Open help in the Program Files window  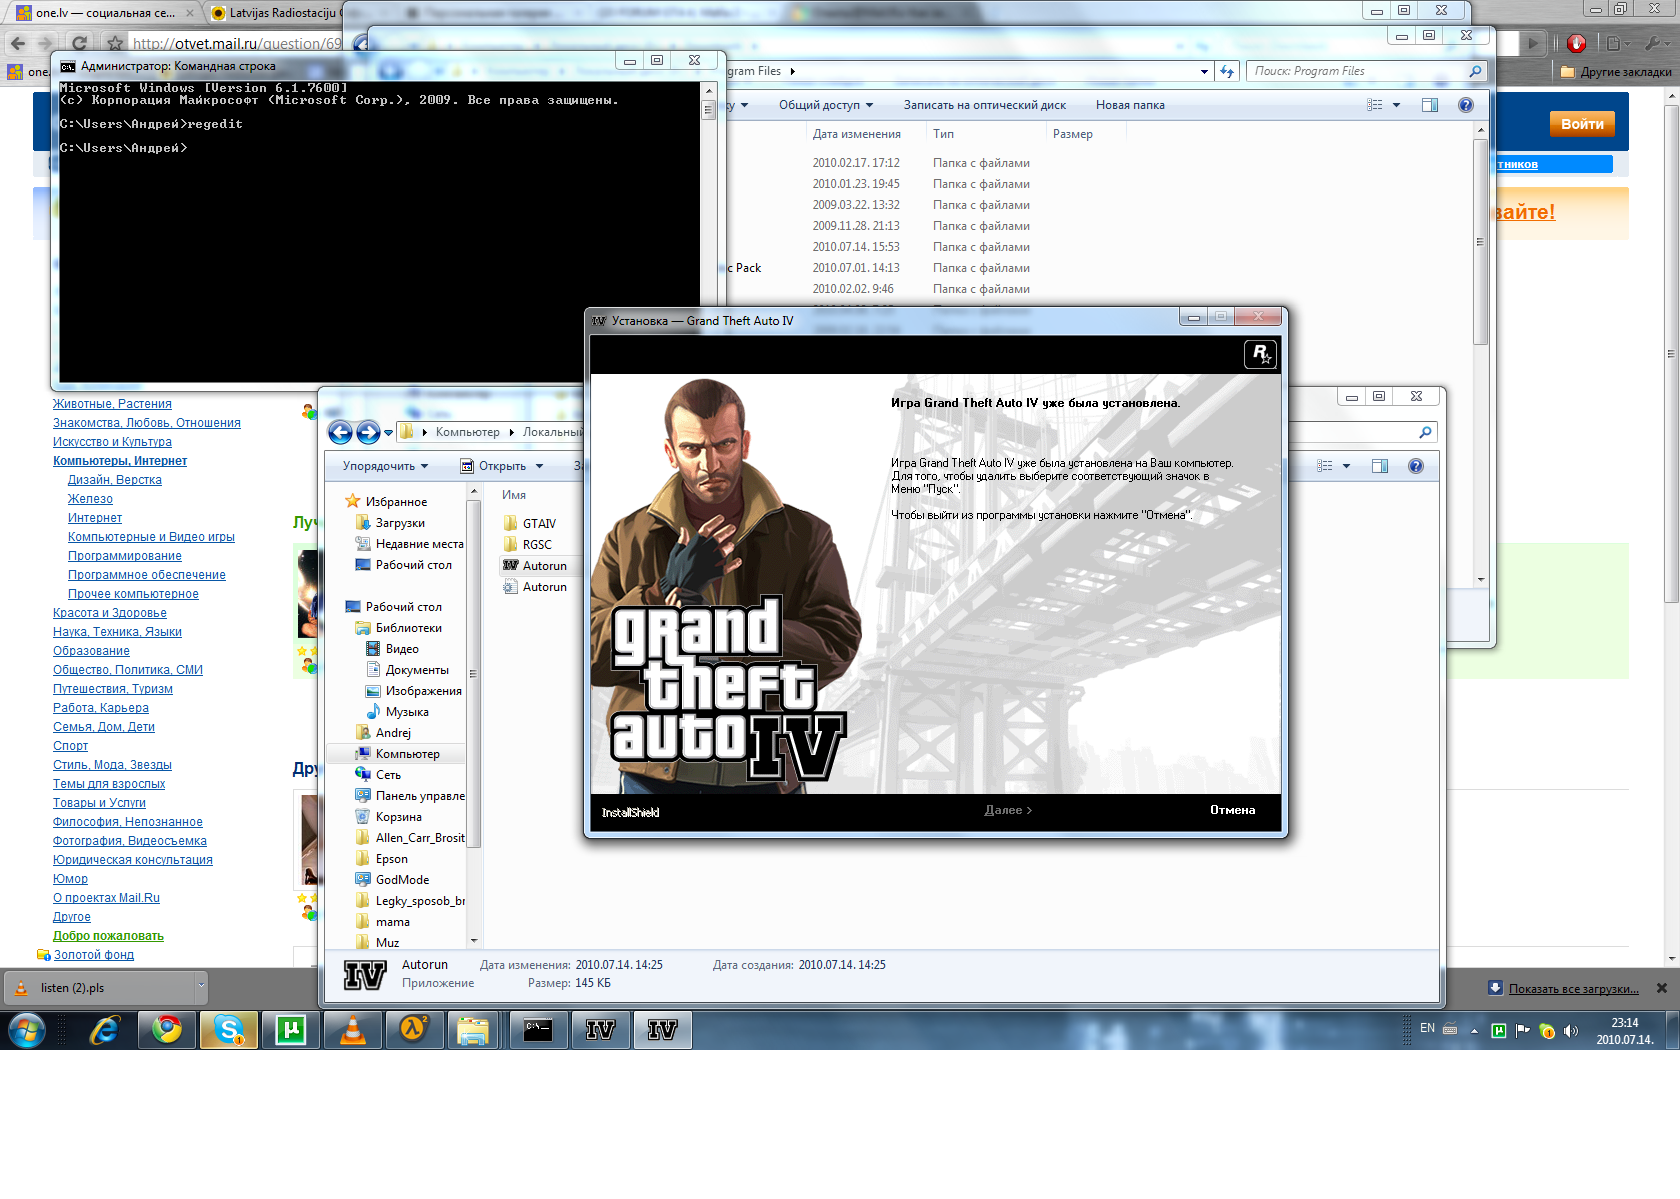(x=1465, y=105)
